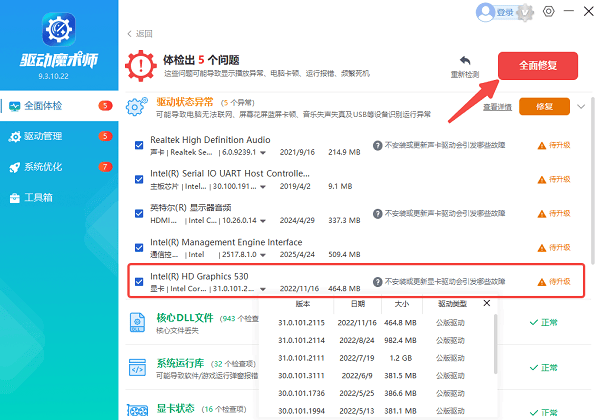Click the main list vertical scrollbar

tap(593, 180)
